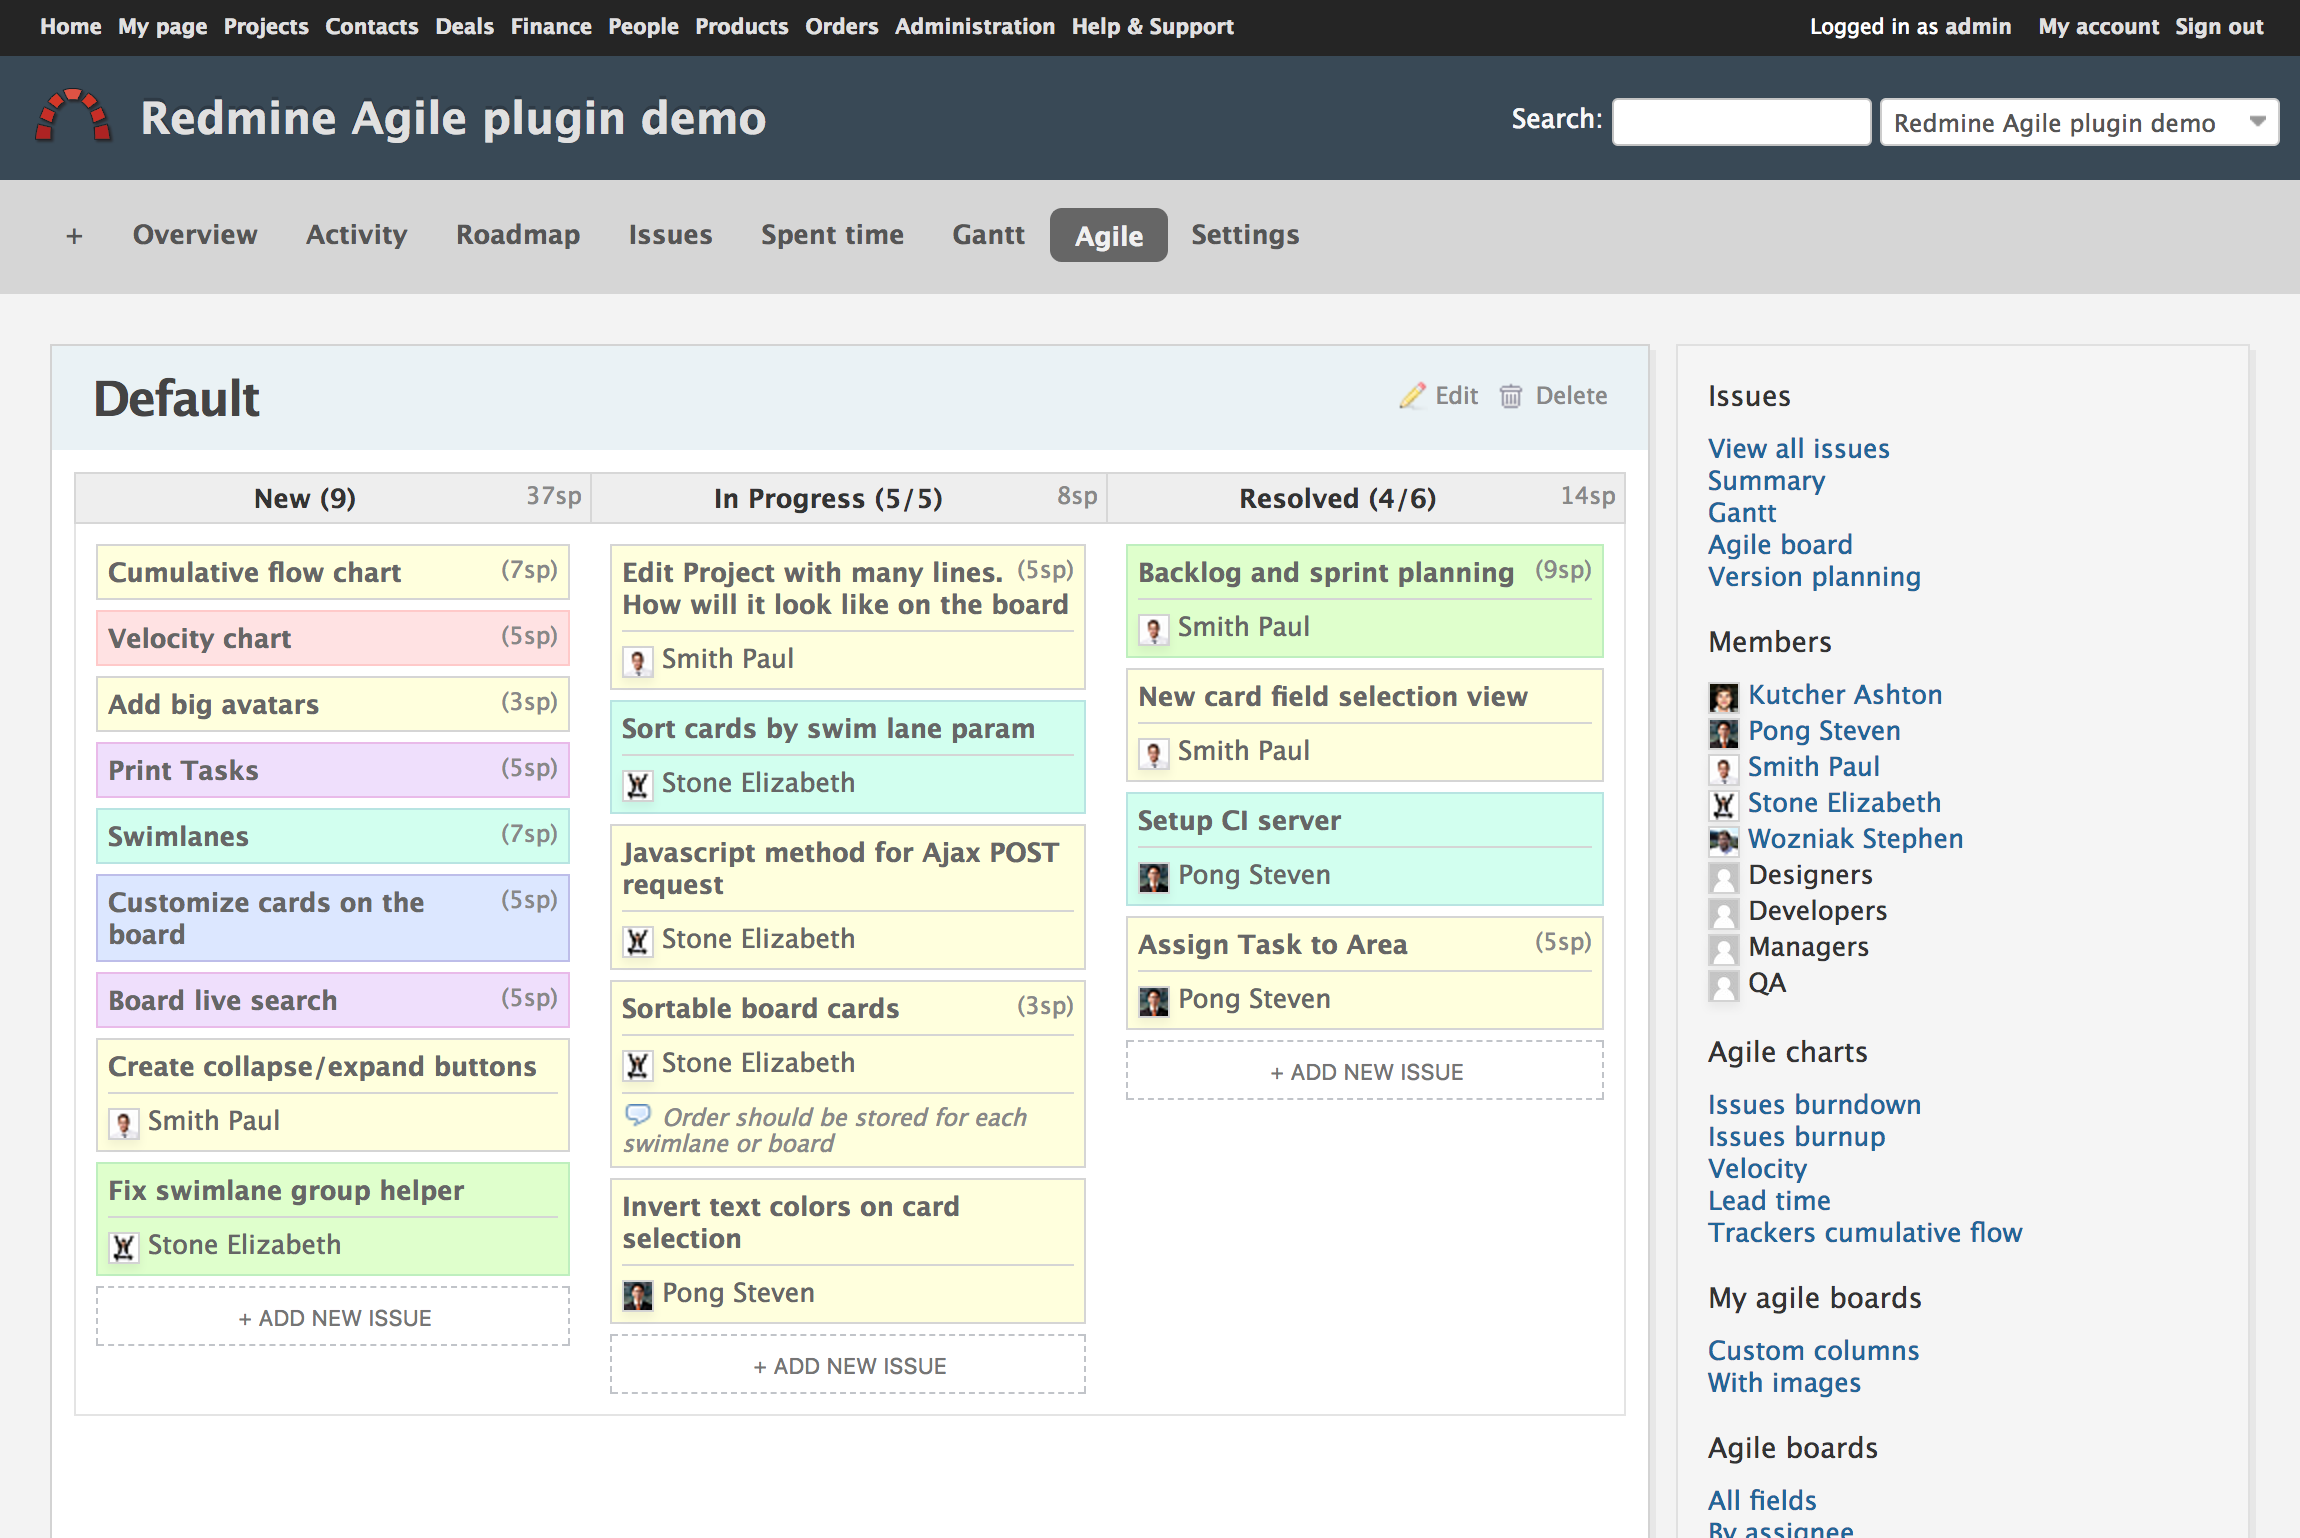Open the plus menu beside Overview
Image resolution: width=2300 pixels, height=1538 pixels.
[x=74, y=236]
